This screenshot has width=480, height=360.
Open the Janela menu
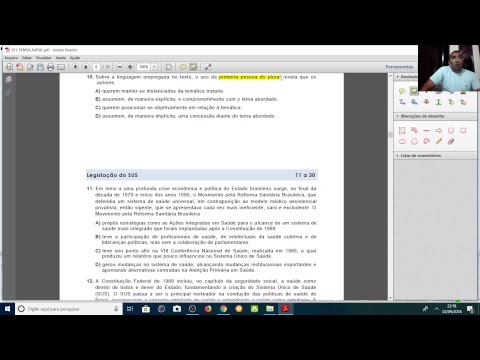tap(60, 58)
